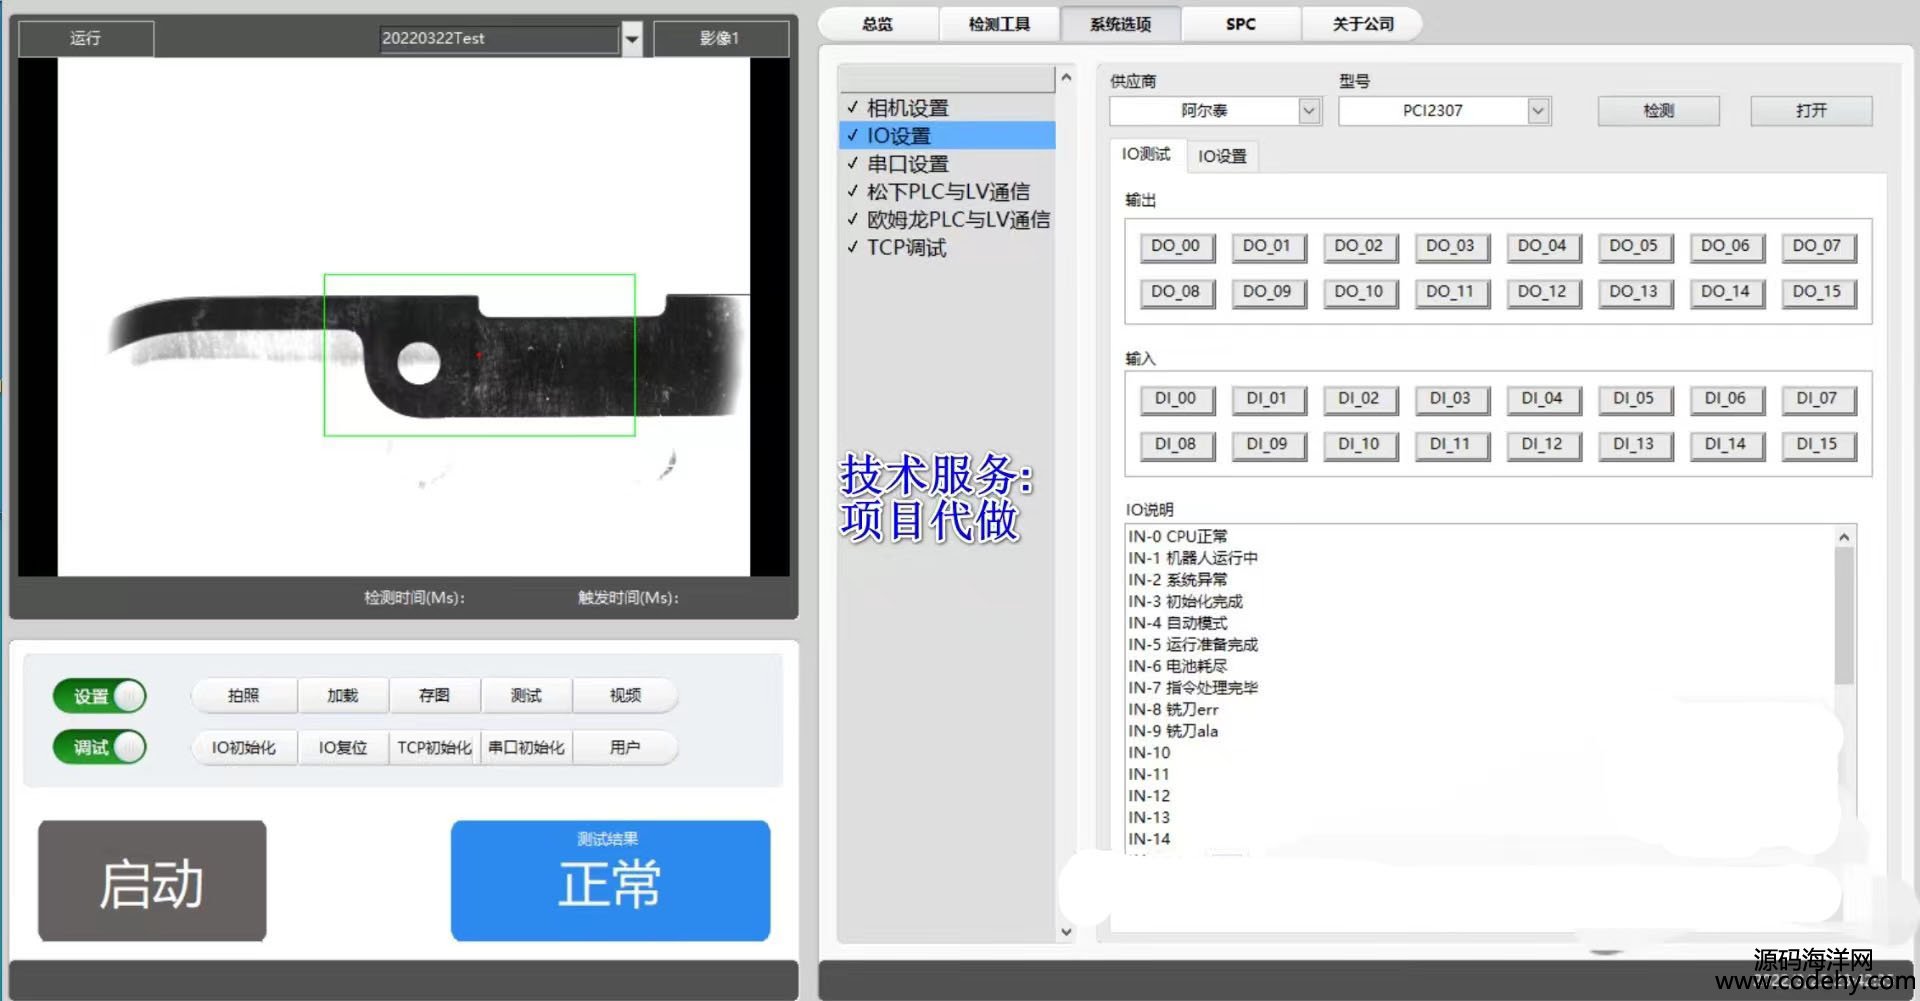
Task: Click the 视频 video button
Action: pyautogui.click(x=625, y=696)
